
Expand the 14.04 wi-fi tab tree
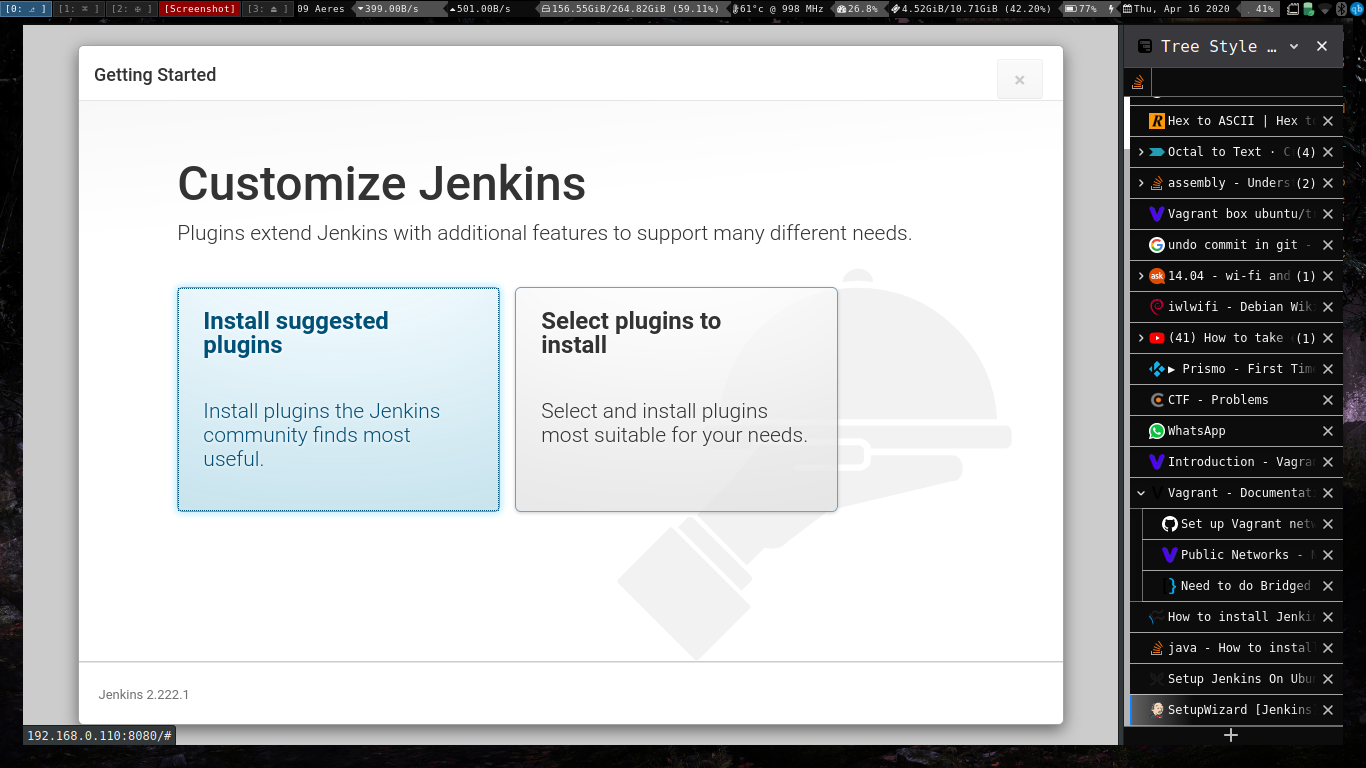pos(1141,276)
